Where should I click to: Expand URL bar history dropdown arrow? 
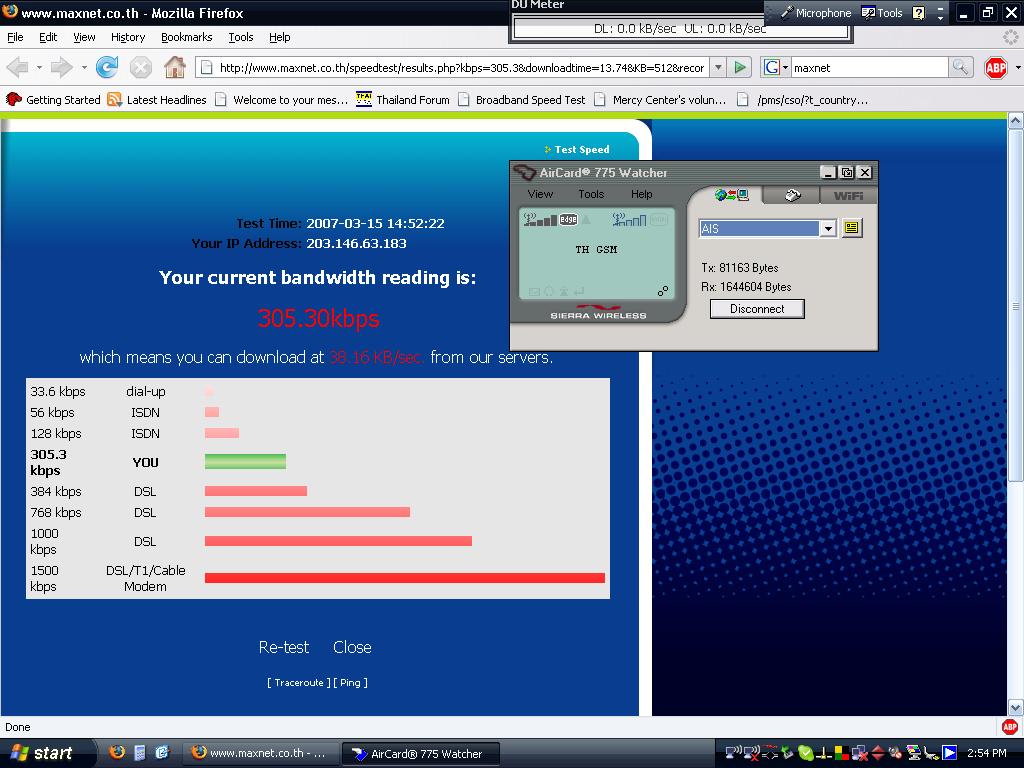(718, 67)
